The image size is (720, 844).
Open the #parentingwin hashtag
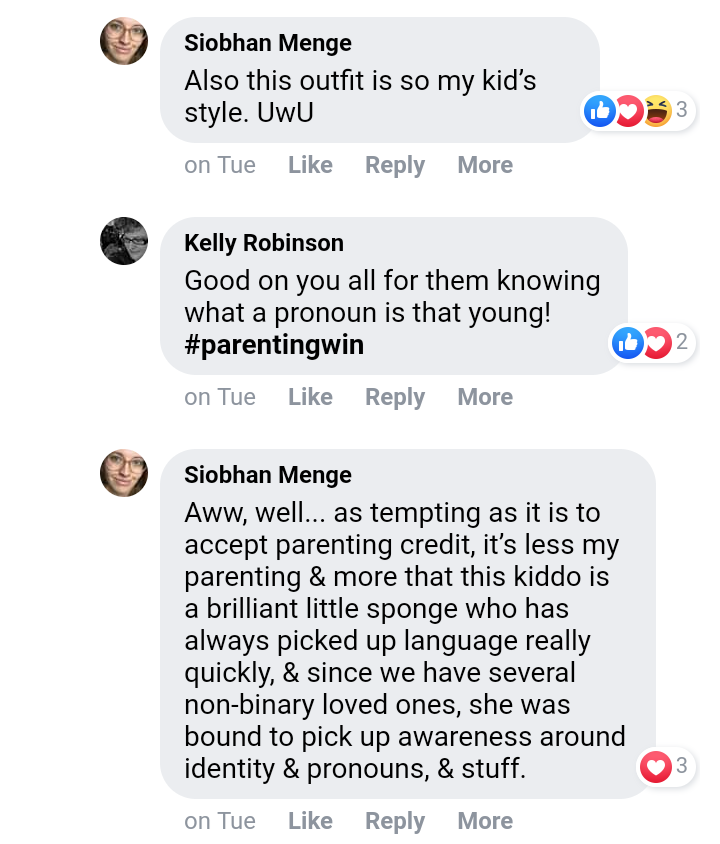click(x=274, y=345)
